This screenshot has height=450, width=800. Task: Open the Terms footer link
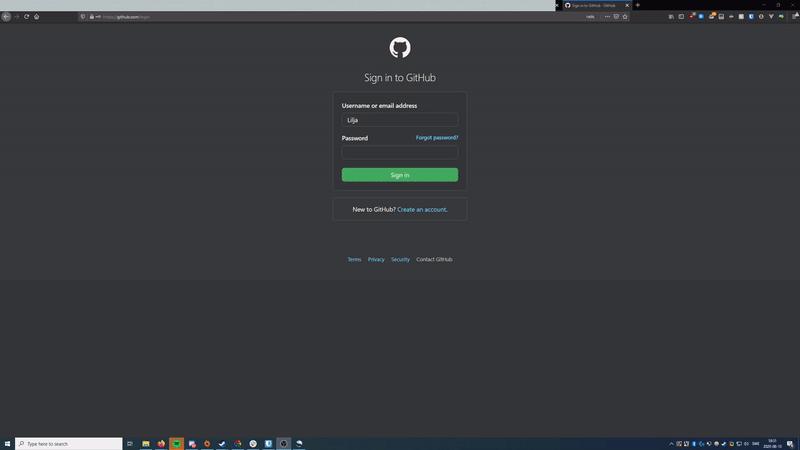point(355,260)
